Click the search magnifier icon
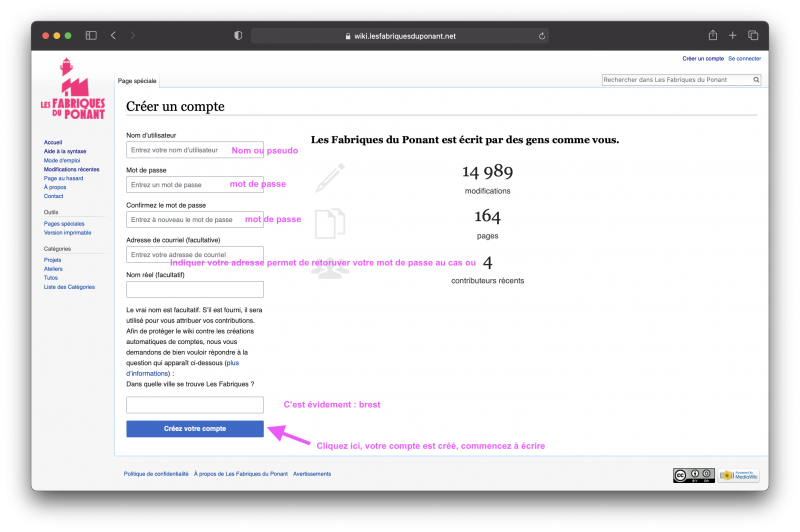800x532 pixels. tap(756, 80)
